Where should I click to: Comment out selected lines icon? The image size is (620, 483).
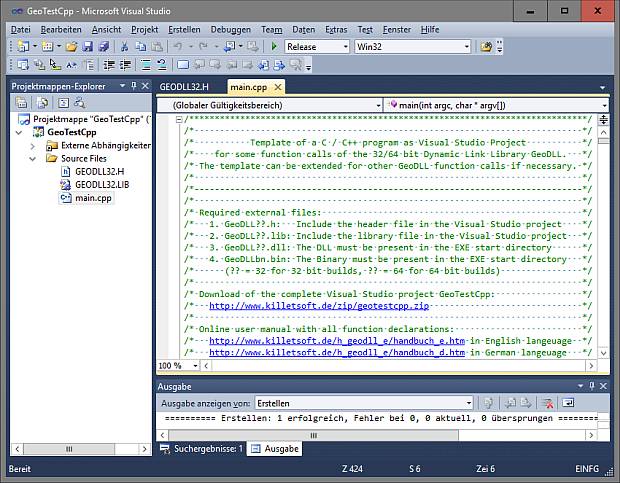[146, 65]
